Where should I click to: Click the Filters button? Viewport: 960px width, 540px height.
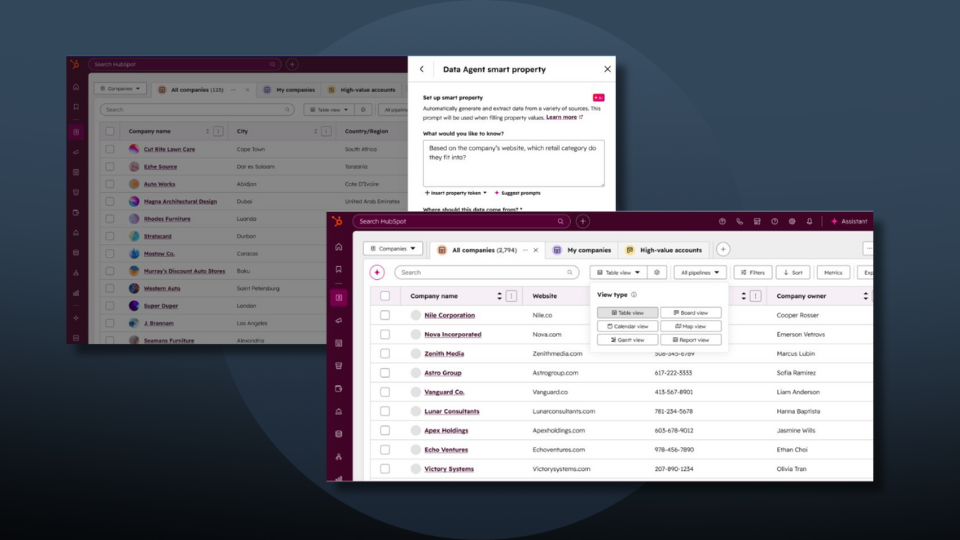pos(752,272)
